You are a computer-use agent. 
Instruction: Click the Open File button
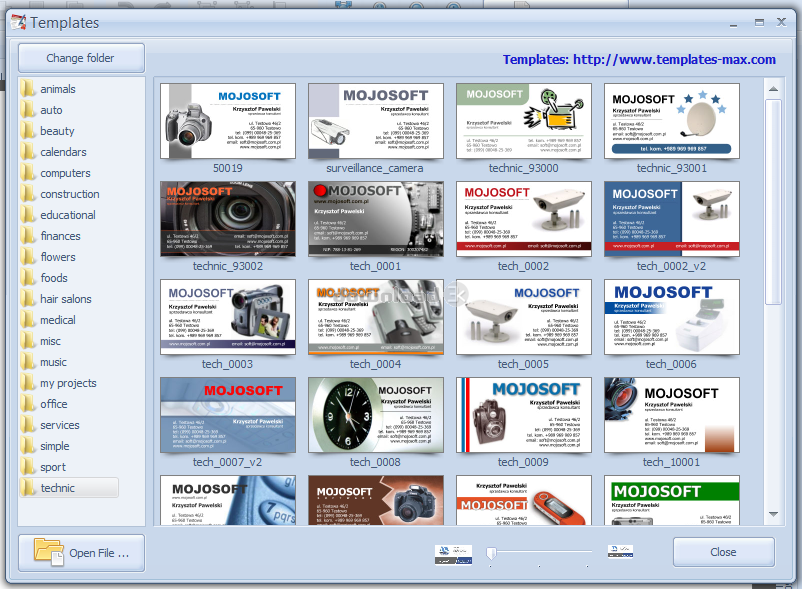(x=81, y=553)
